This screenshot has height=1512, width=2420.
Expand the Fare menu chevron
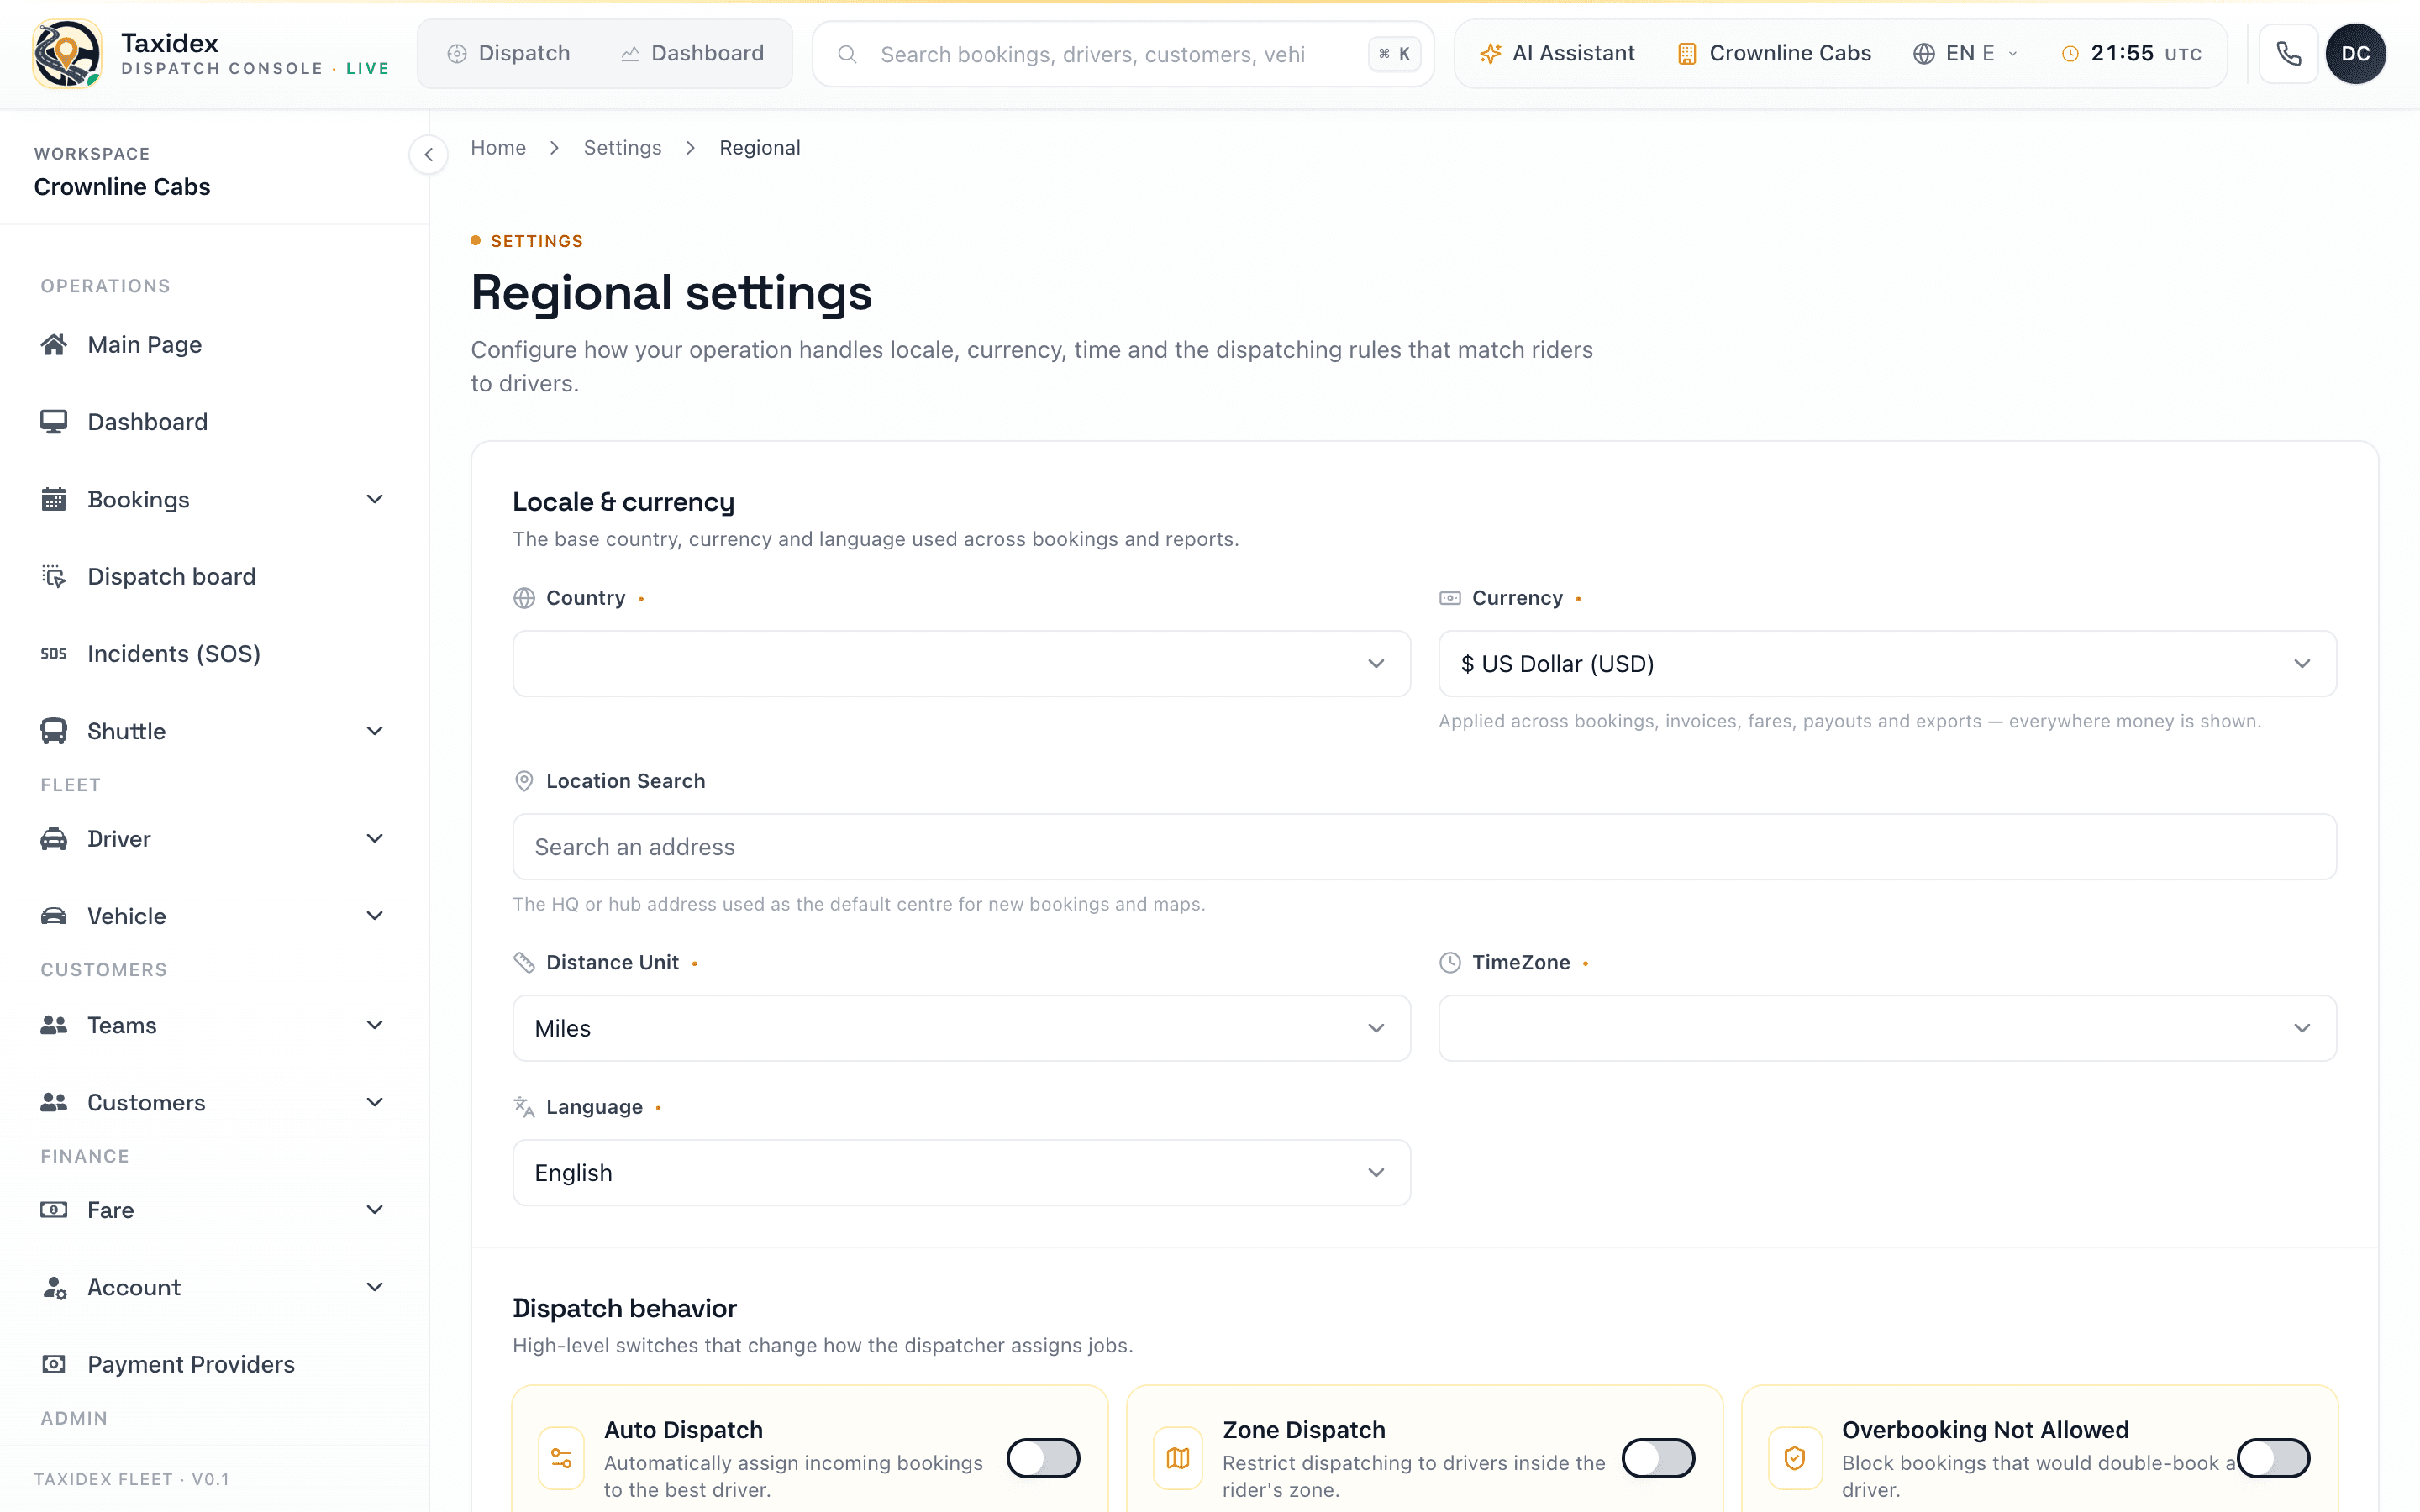[375, 1210]
